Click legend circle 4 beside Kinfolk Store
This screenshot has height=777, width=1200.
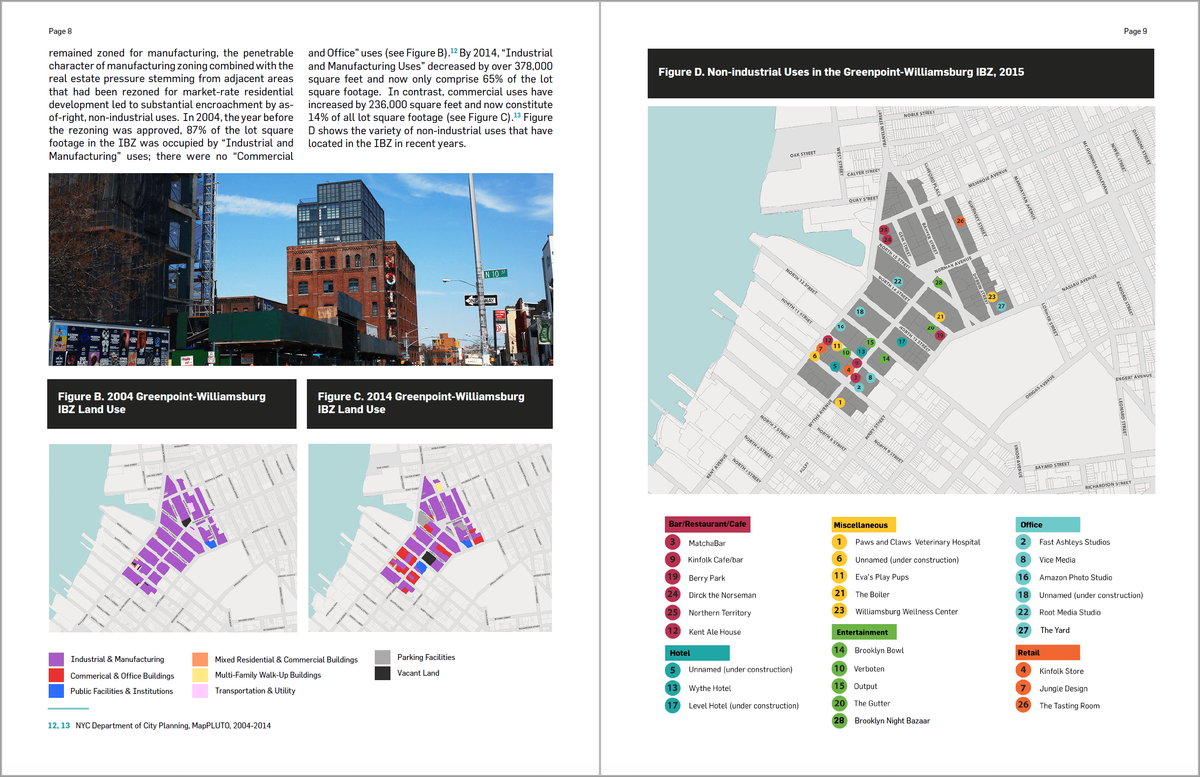pos(1023,670)
